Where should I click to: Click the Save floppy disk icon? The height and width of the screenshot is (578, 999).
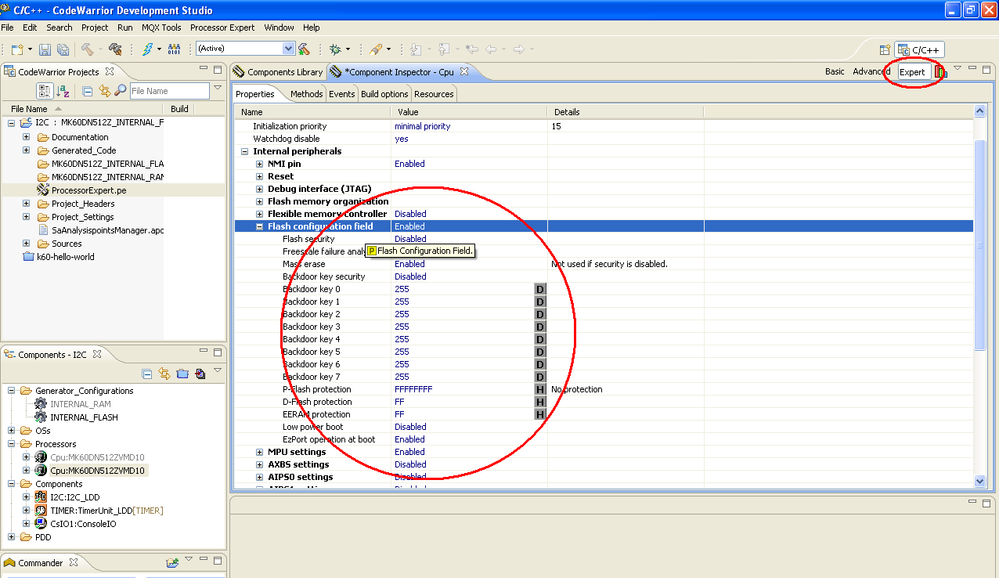(45, 49)
